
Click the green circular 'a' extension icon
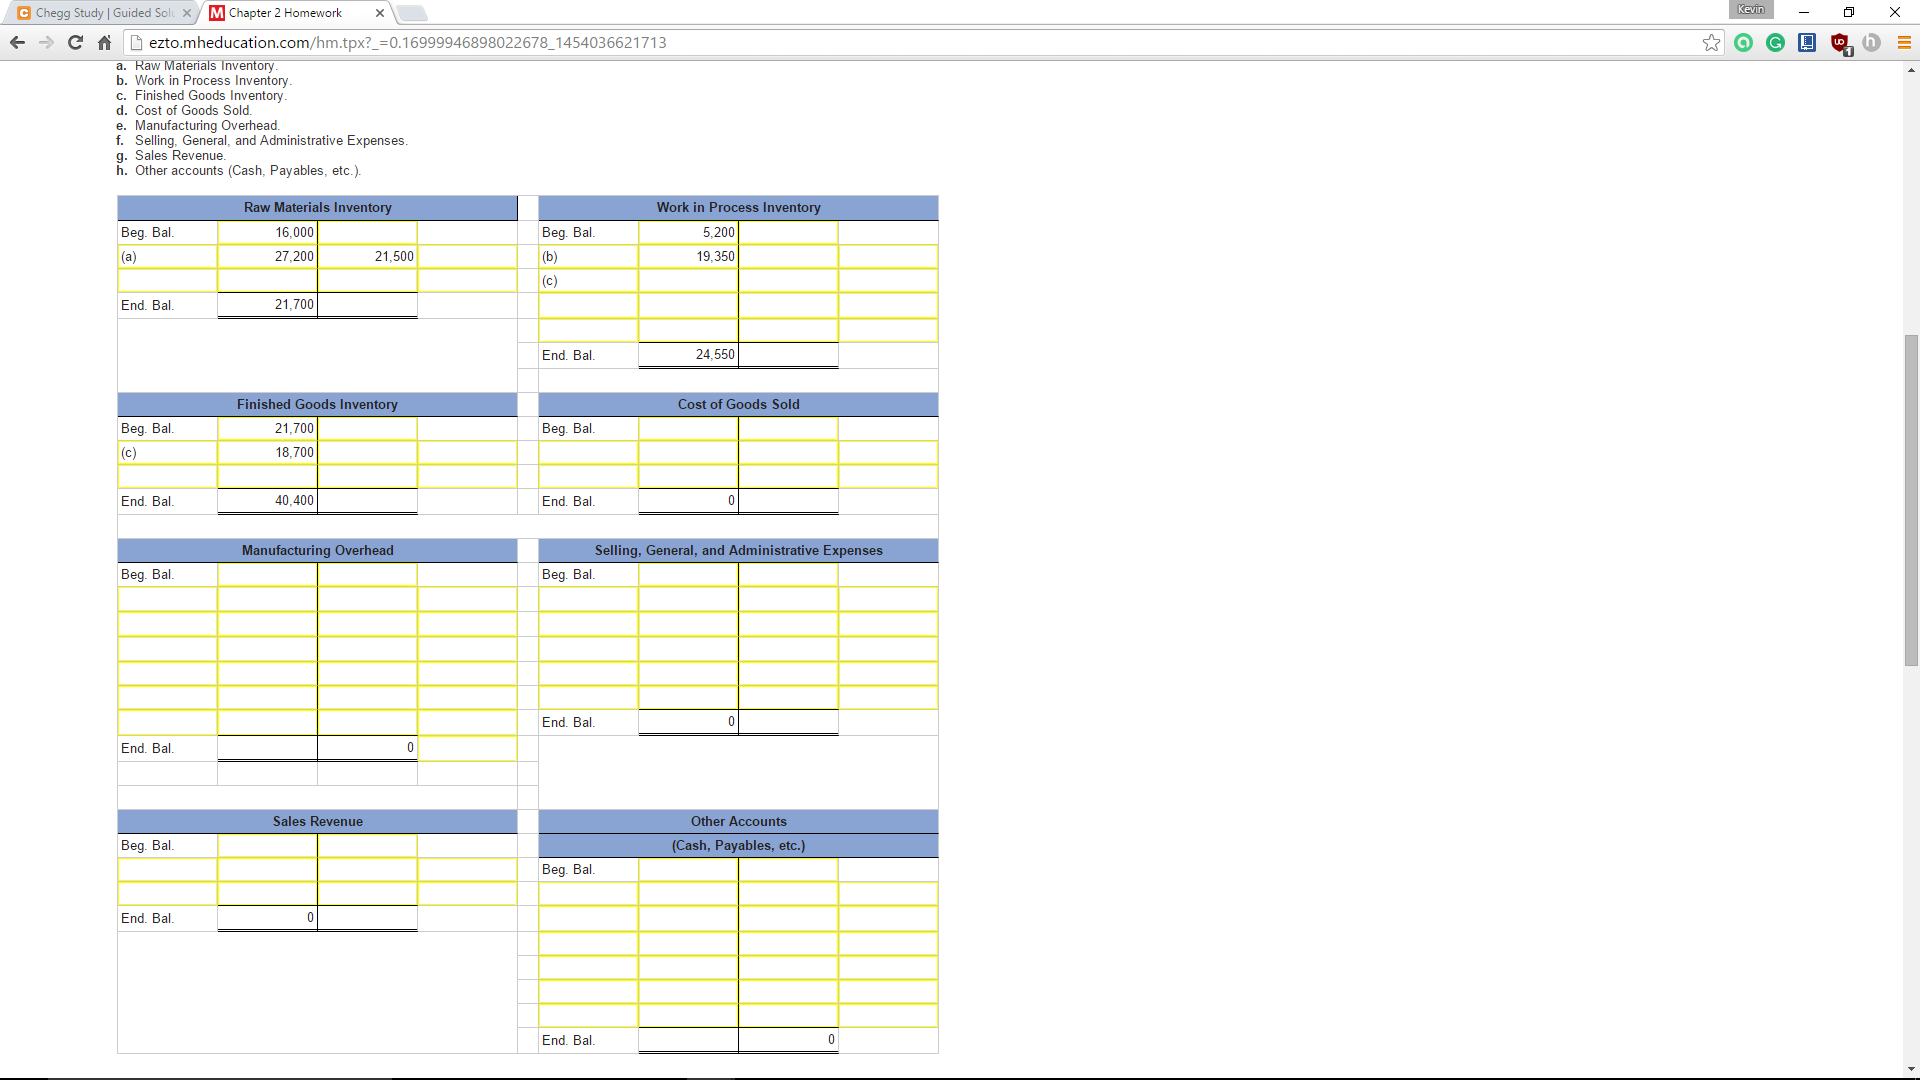(1744, 42)
